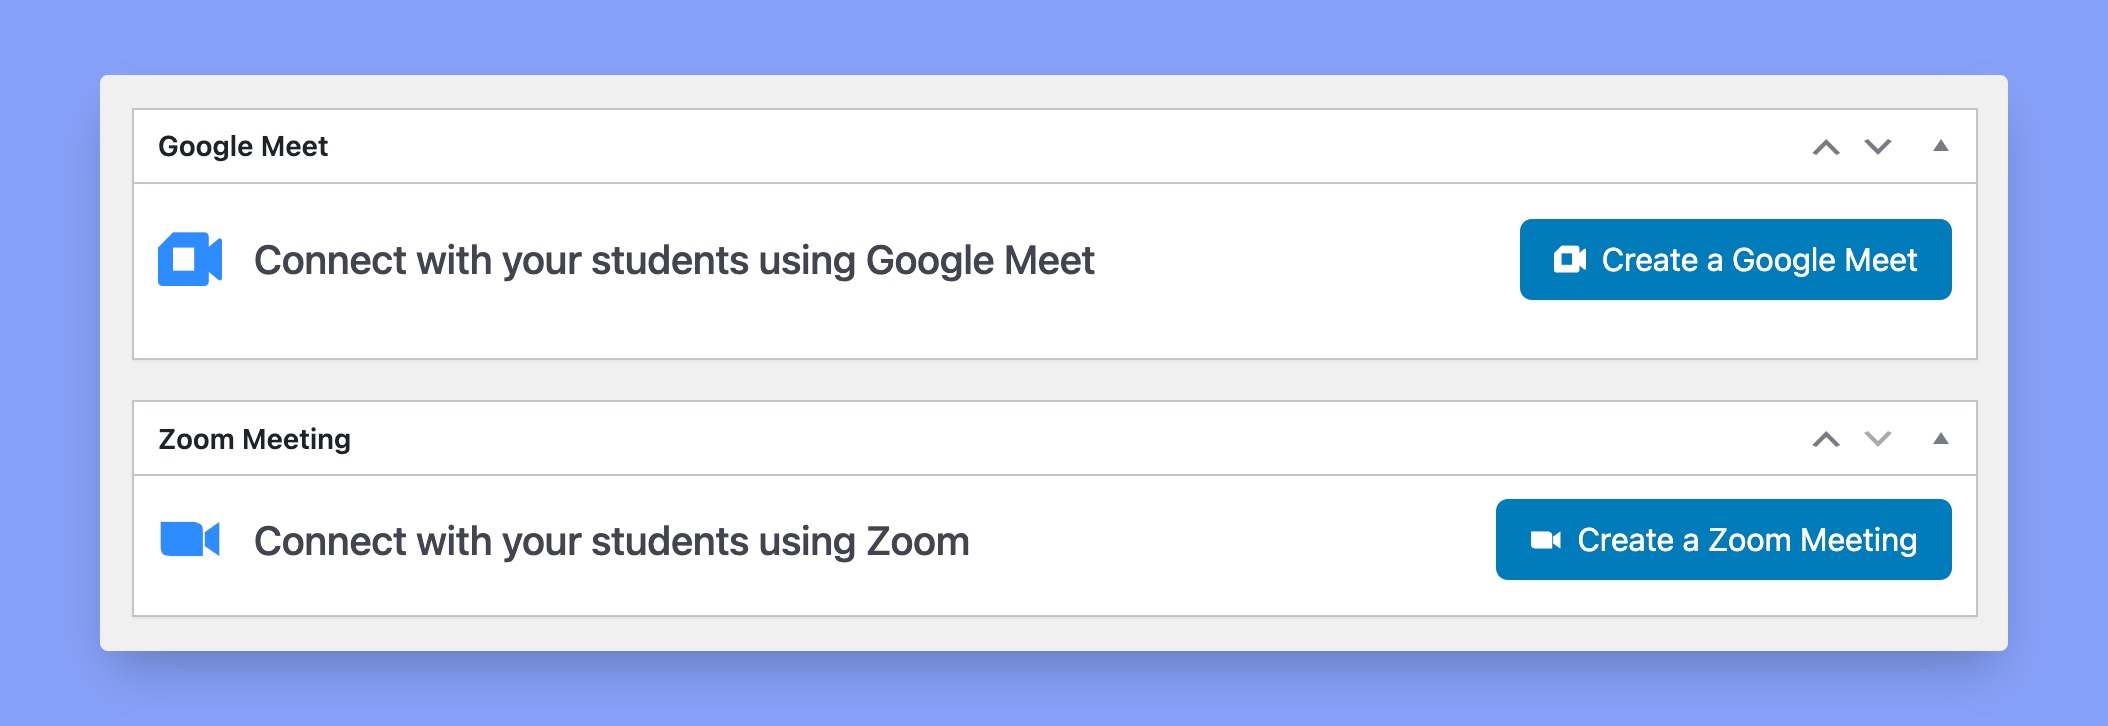Move the Google Meet panel up
Image resolution: width=2108 pixels, height=726 pixels.
click(x=1826, y=147)
